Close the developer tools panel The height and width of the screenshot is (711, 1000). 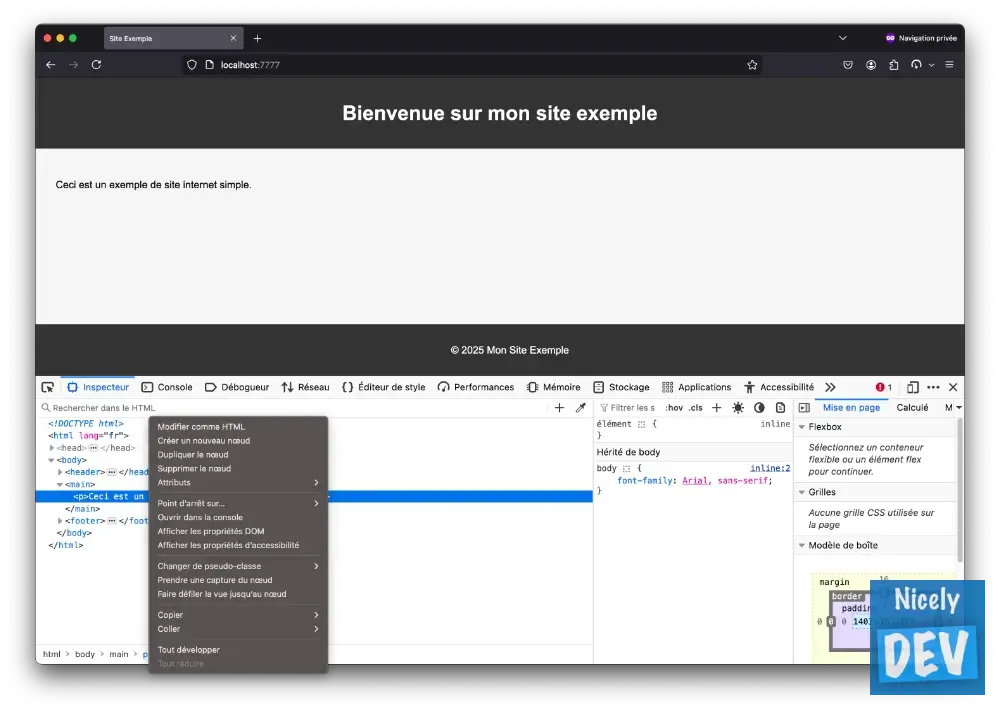[x=953, y=387]
